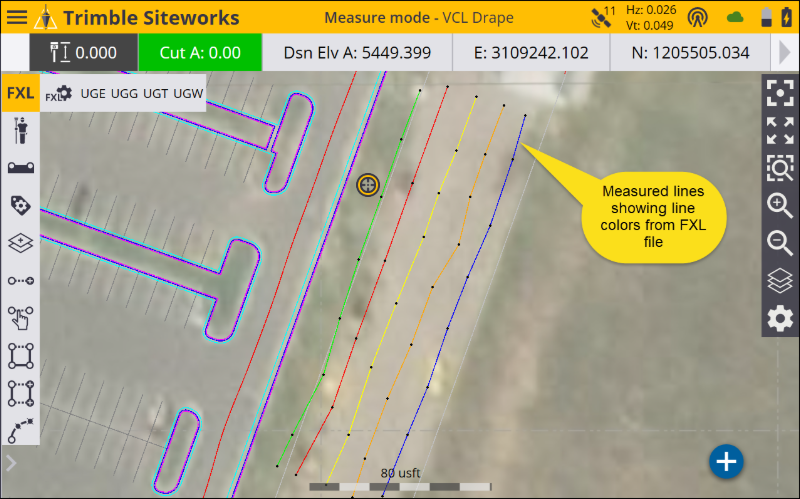Zoom to extents arrows icon
Viewport: 800px width, 499px height.
(x=780, y=131)
